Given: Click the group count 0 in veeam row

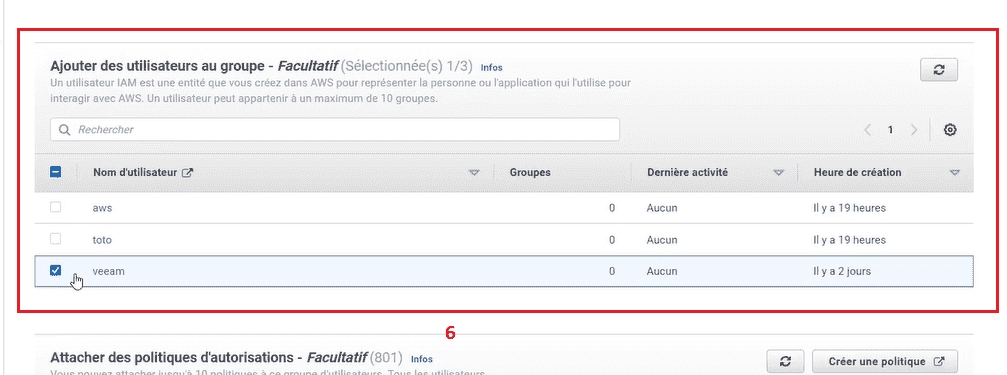Looking at the screenshot, I should point(612,271).
